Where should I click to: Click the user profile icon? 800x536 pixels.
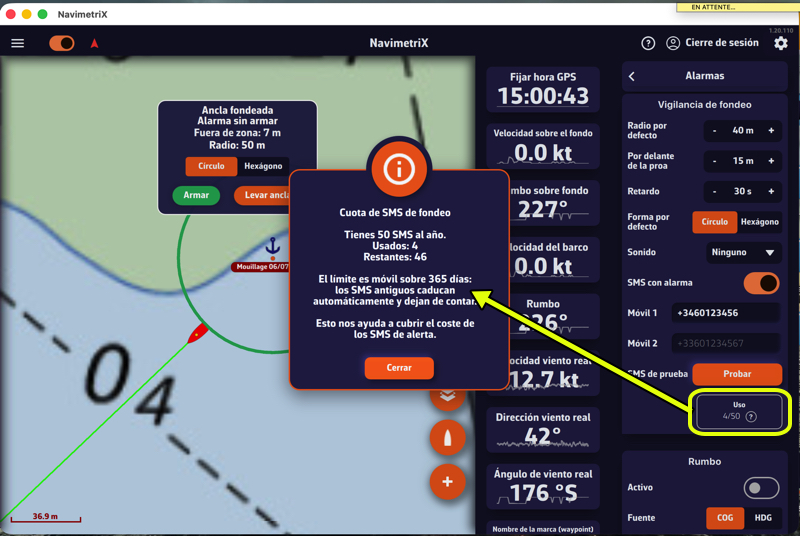[673, 43]
